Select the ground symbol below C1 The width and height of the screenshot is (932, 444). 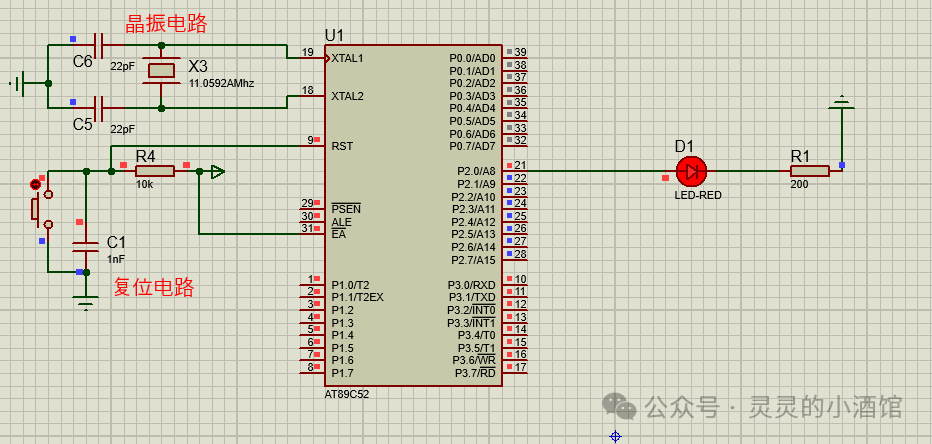[87, 303]
